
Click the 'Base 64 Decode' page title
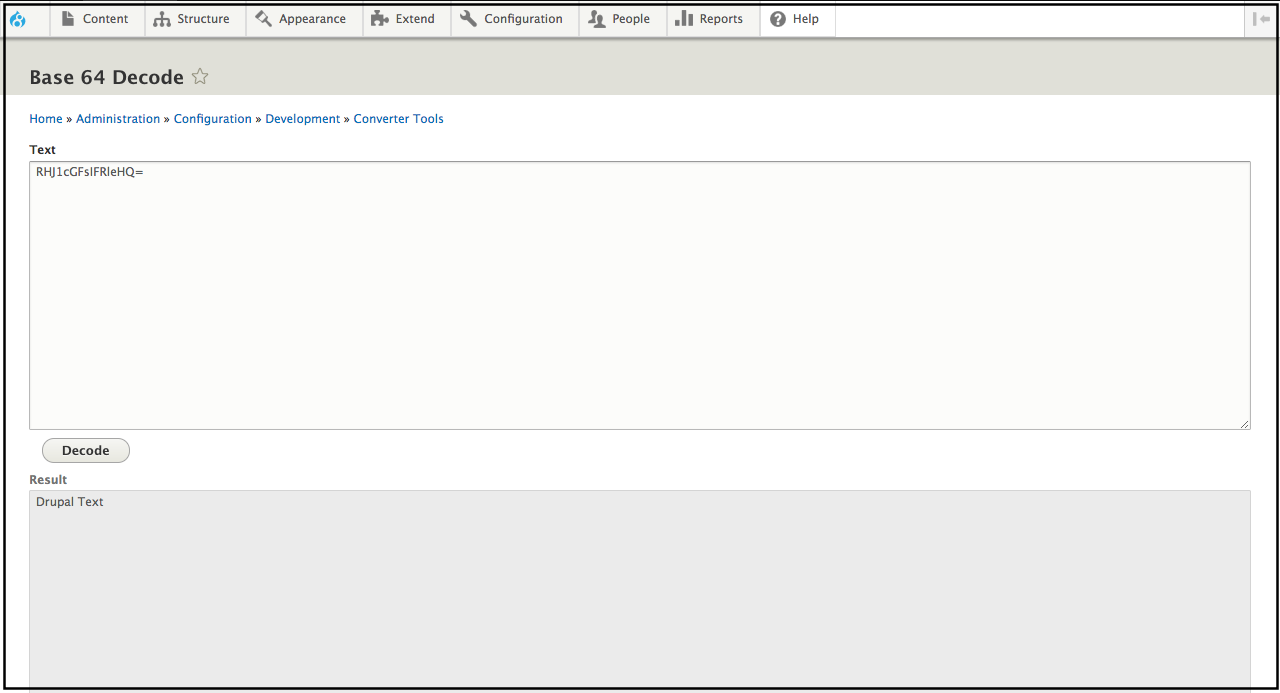pos(107,77)
